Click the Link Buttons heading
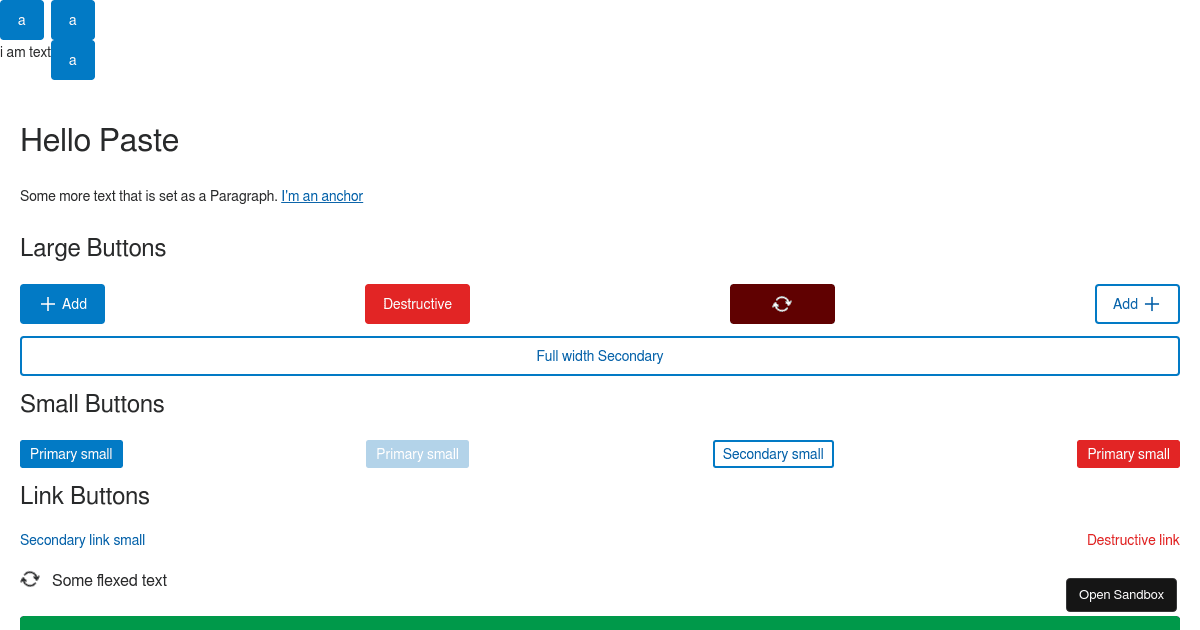Screen dimensions: 1200x630 (85, 496)
